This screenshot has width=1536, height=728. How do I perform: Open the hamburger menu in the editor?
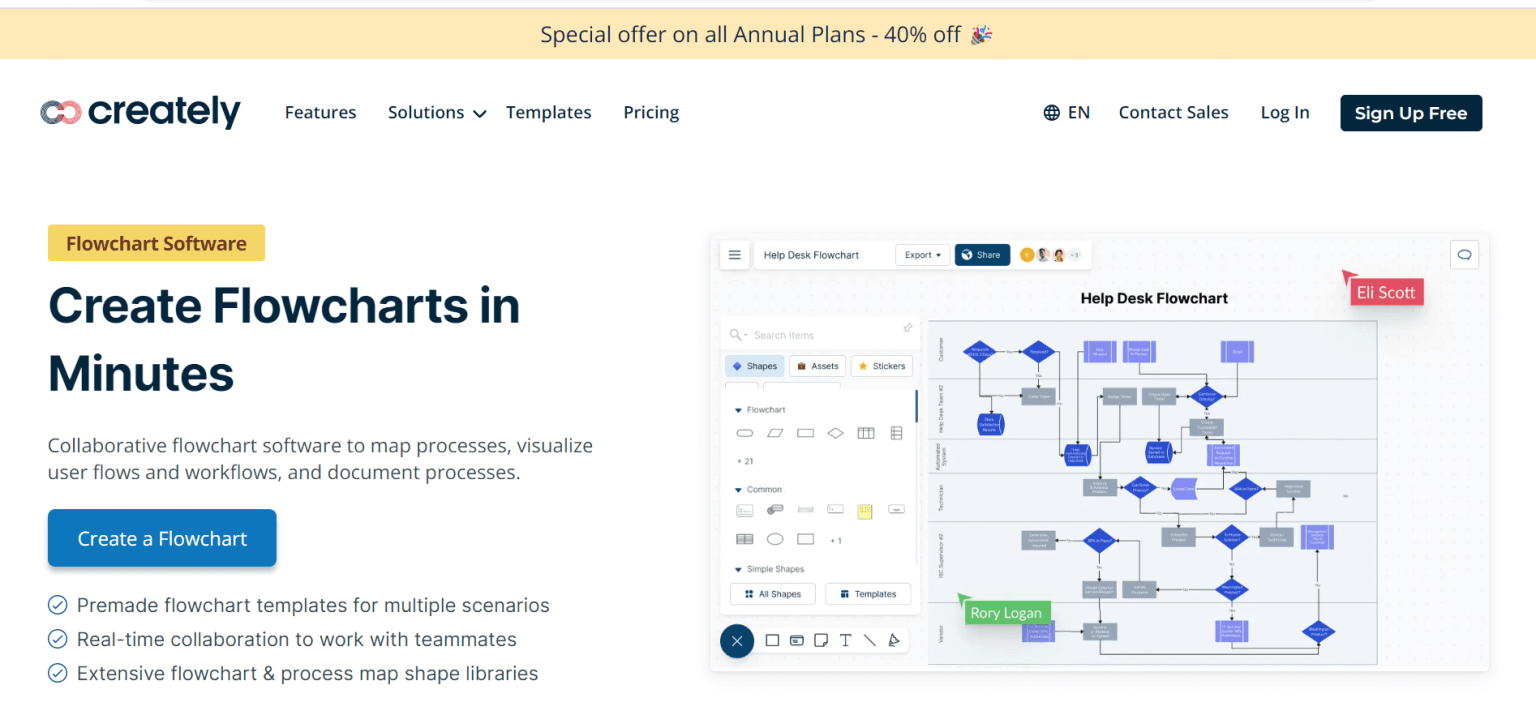tap(735, 255)
